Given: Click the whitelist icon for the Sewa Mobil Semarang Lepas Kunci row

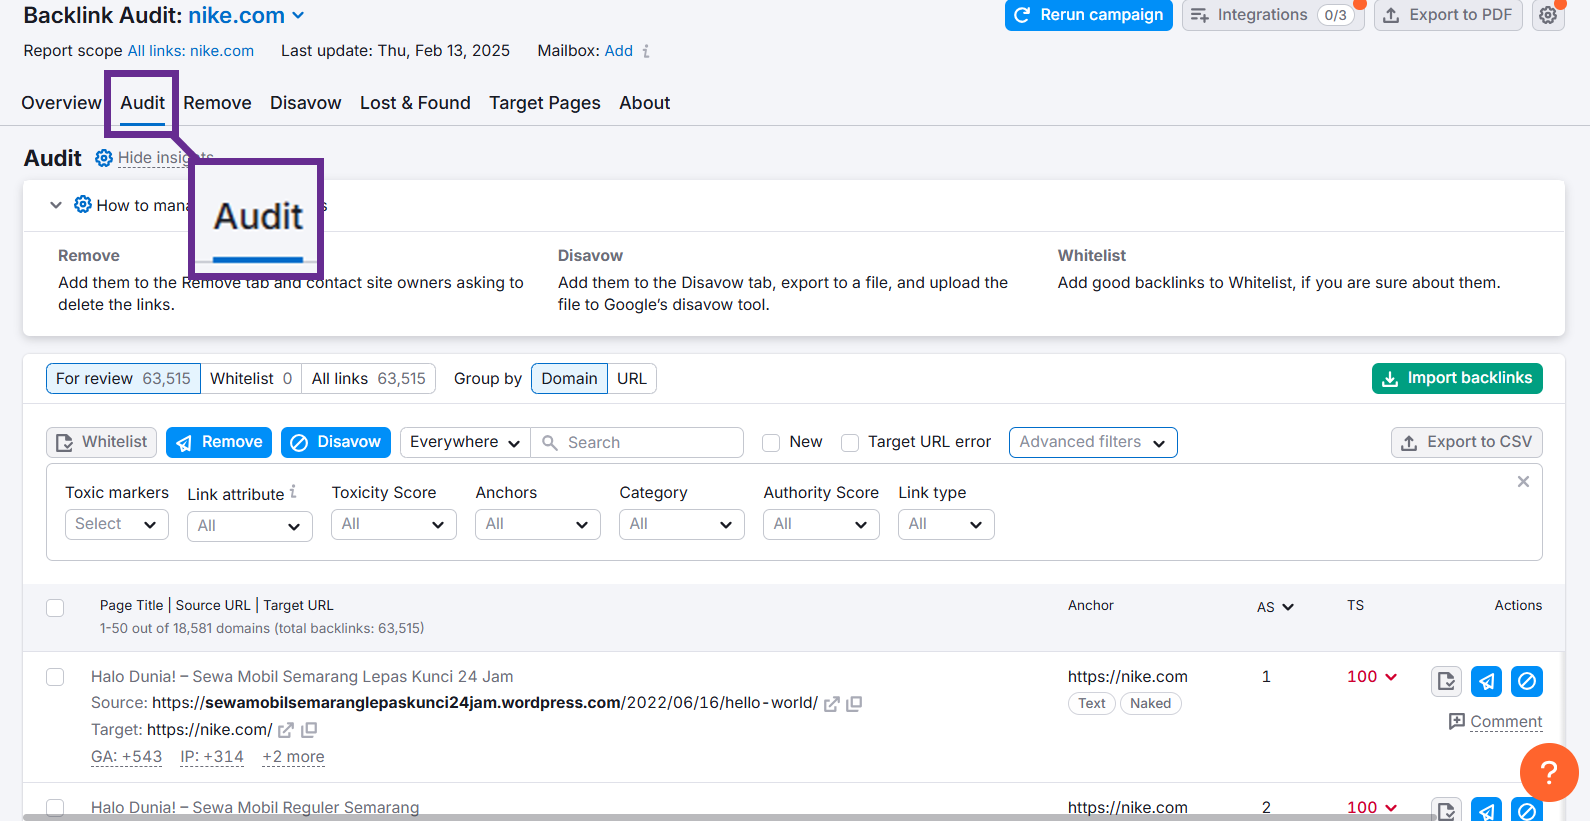Looking at the screenshot, I should pos(1446,681).
